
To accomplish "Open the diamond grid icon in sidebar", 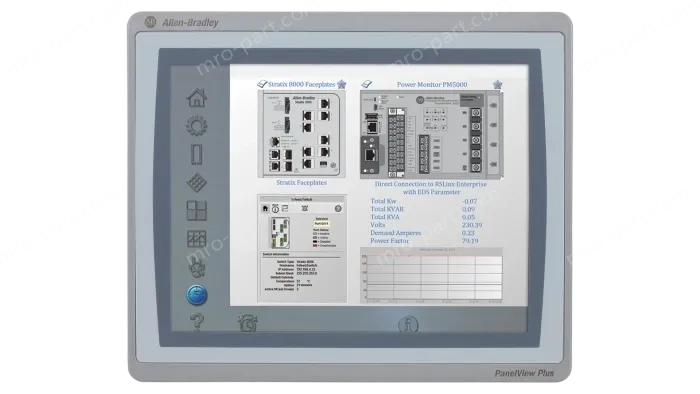I will tap(196, 182).
